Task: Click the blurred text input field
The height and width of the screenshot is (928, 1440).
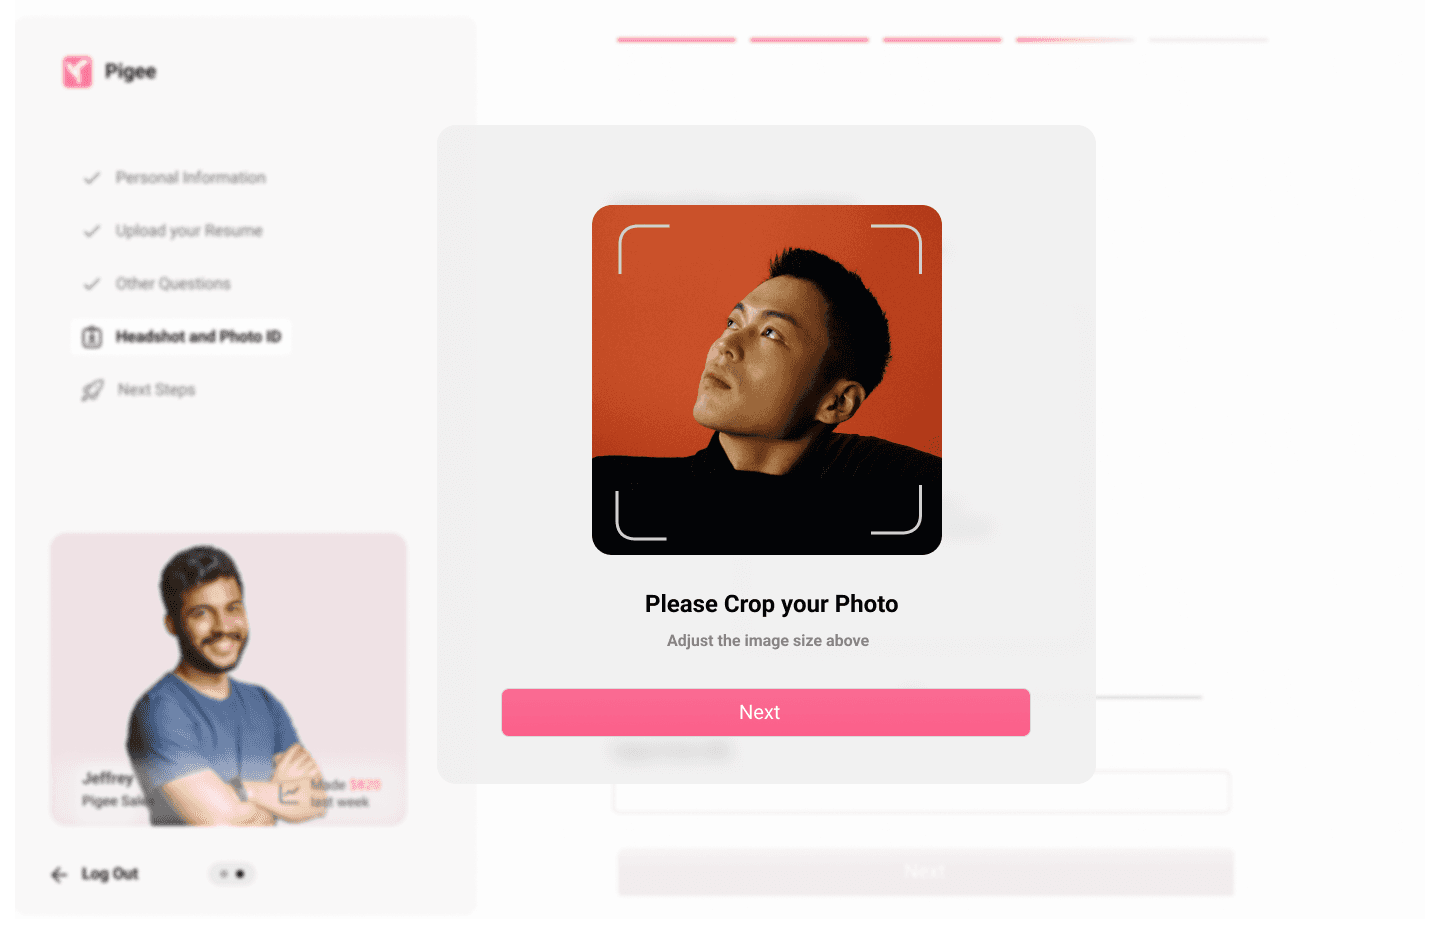Action: [x=921, y=792]
